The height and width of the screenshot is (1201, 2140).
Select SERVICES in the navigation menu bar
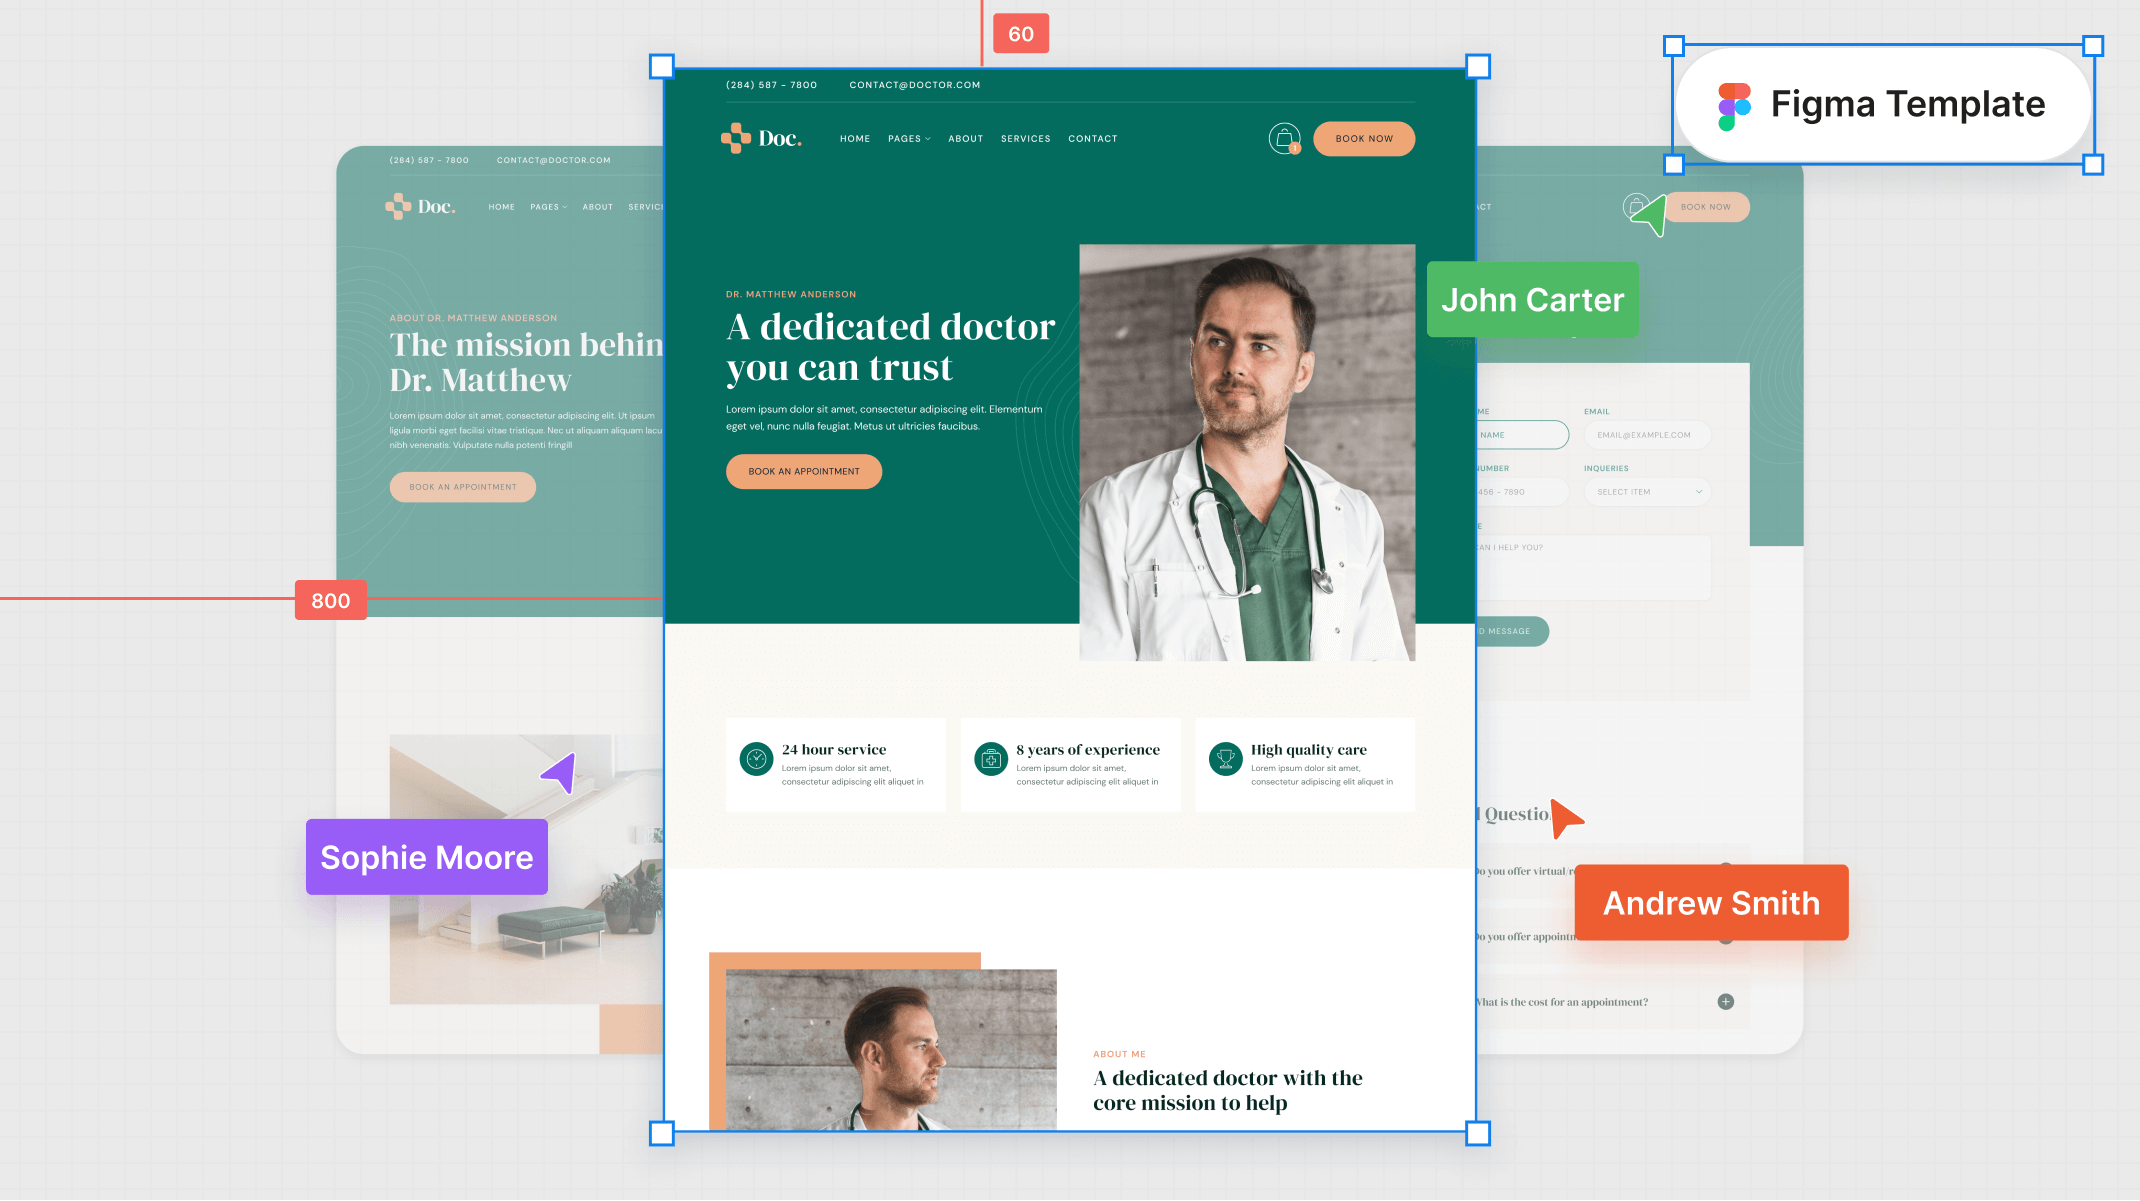(x=1024, y=138)
